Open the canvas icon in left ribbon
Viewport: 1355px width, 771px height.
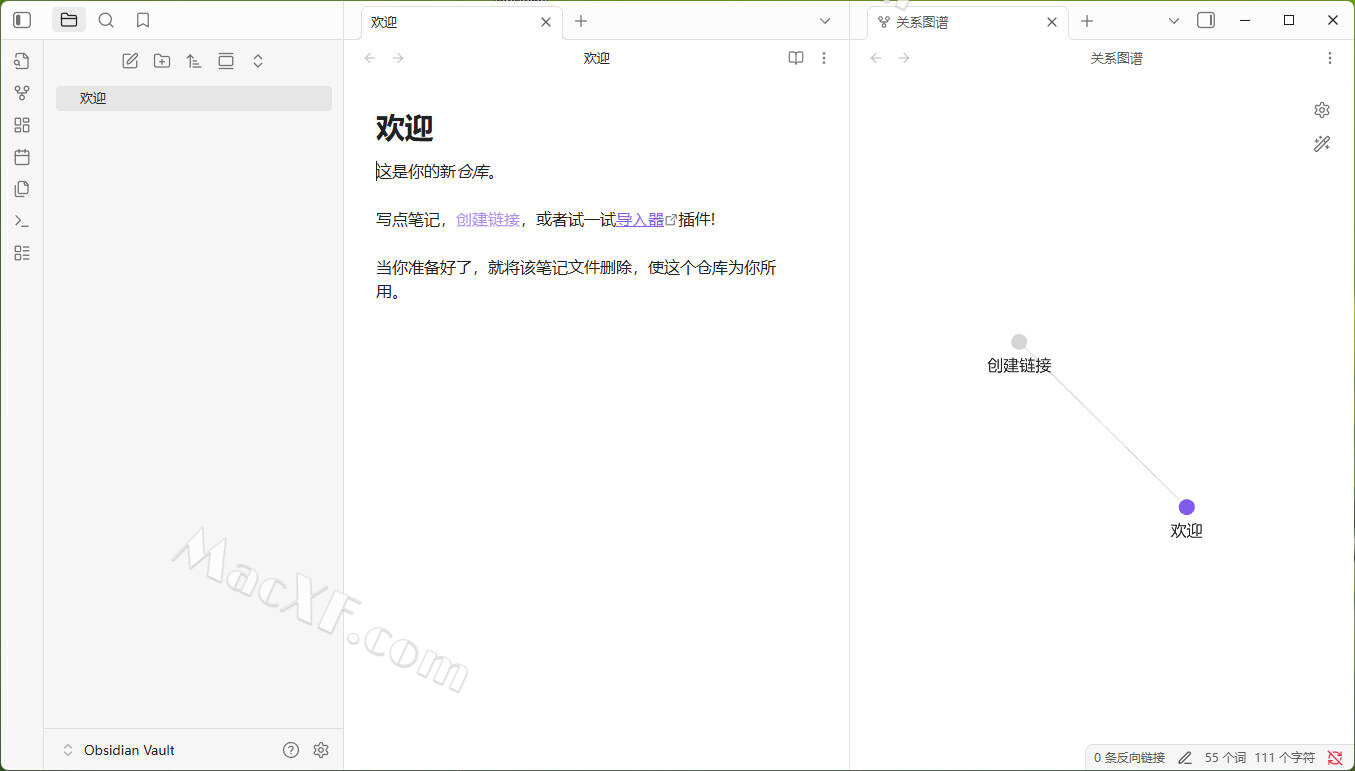(x=22, y=125)
